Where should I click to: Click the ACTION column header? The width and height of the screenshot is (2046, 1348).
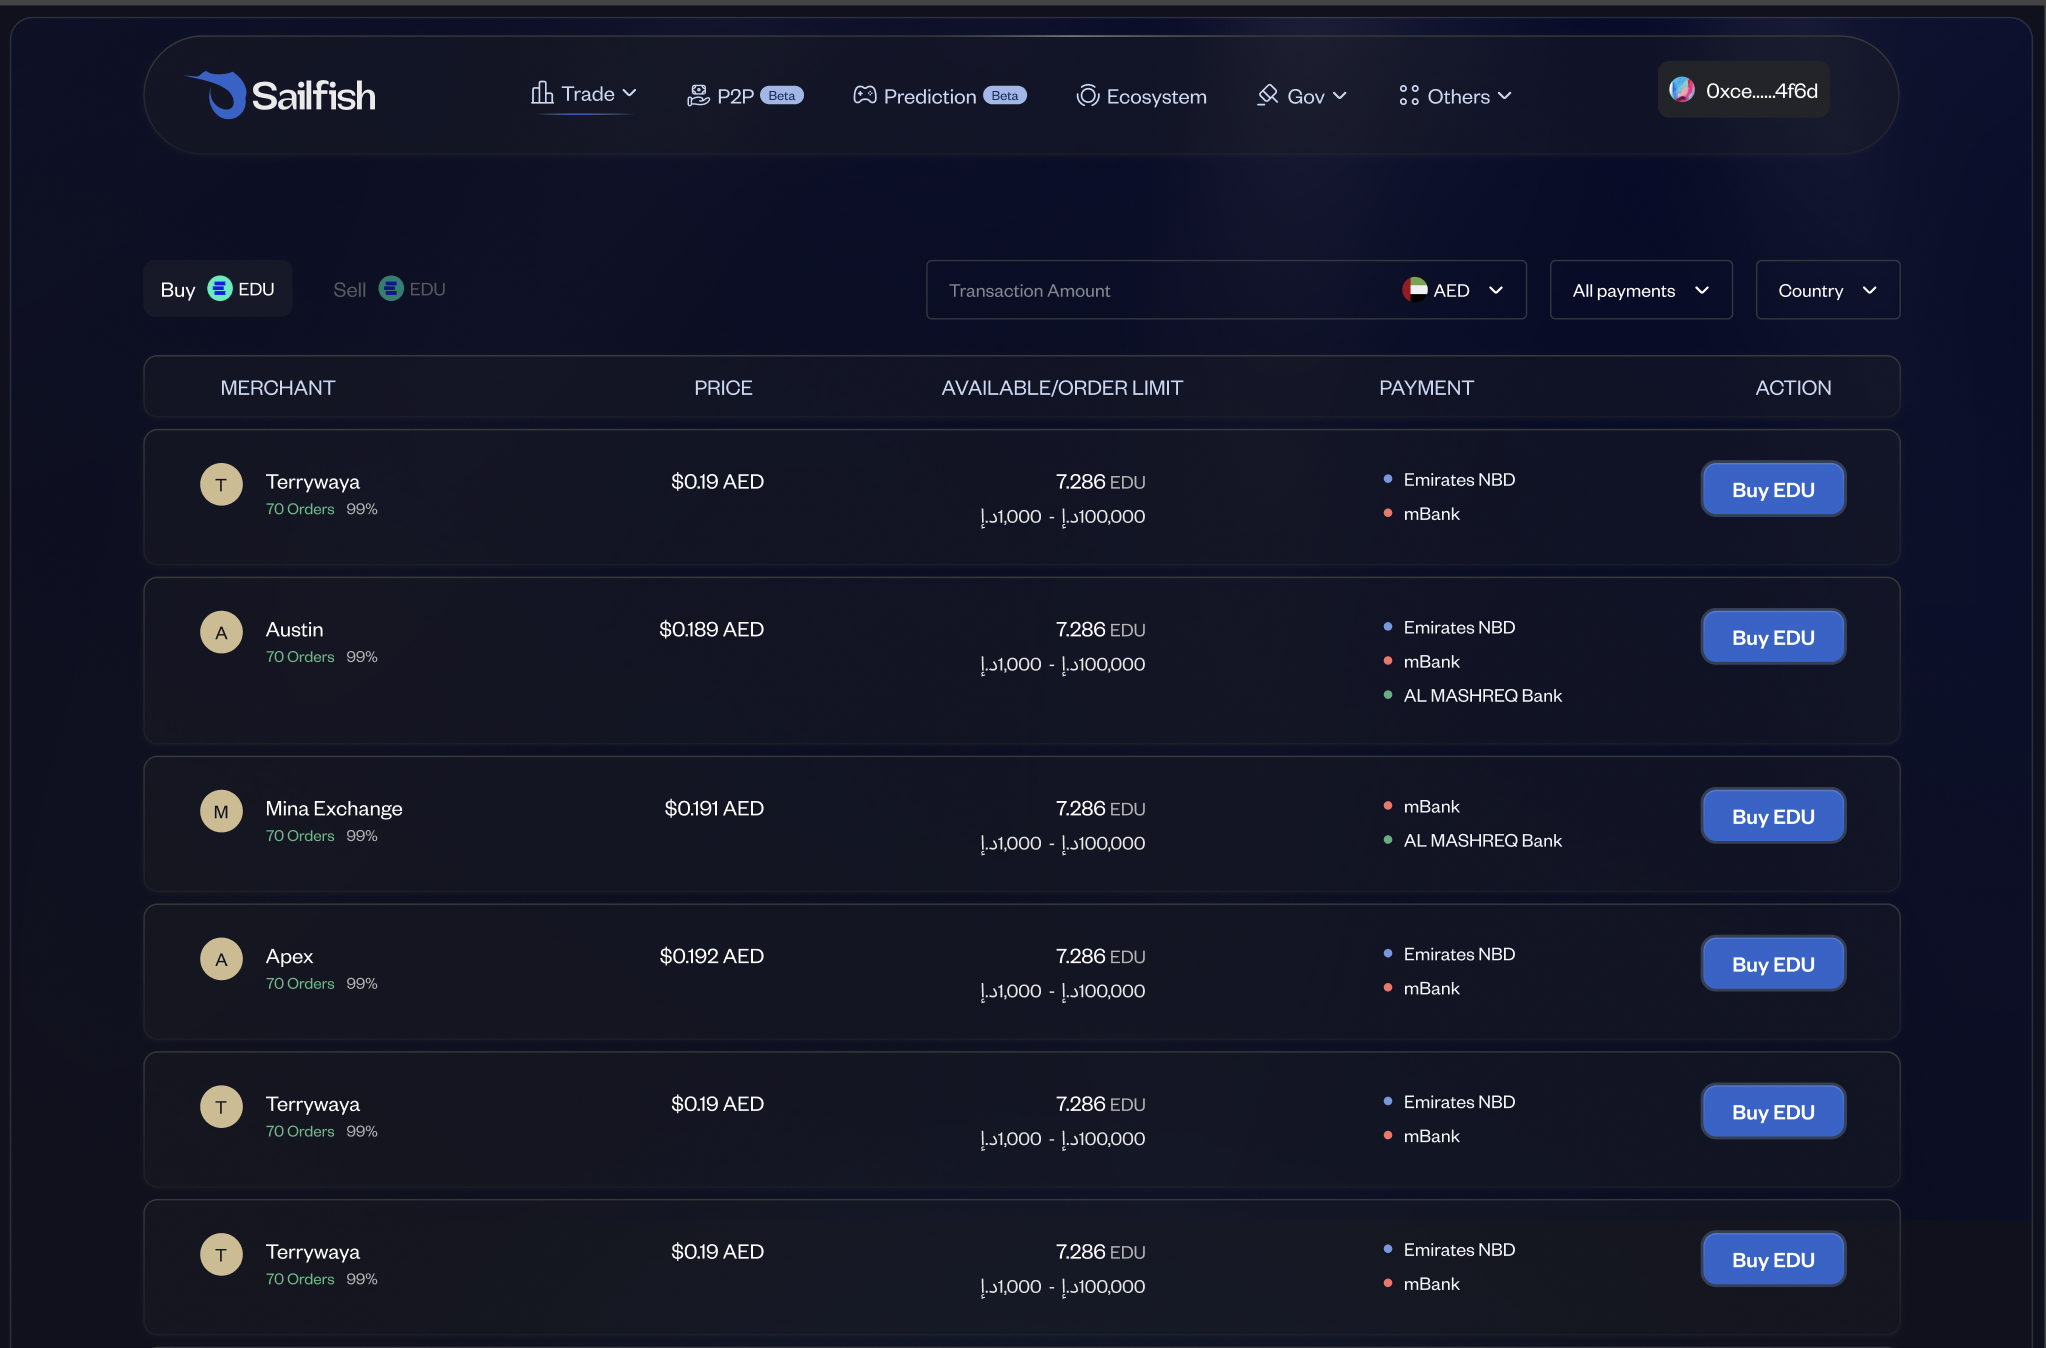1793,388
